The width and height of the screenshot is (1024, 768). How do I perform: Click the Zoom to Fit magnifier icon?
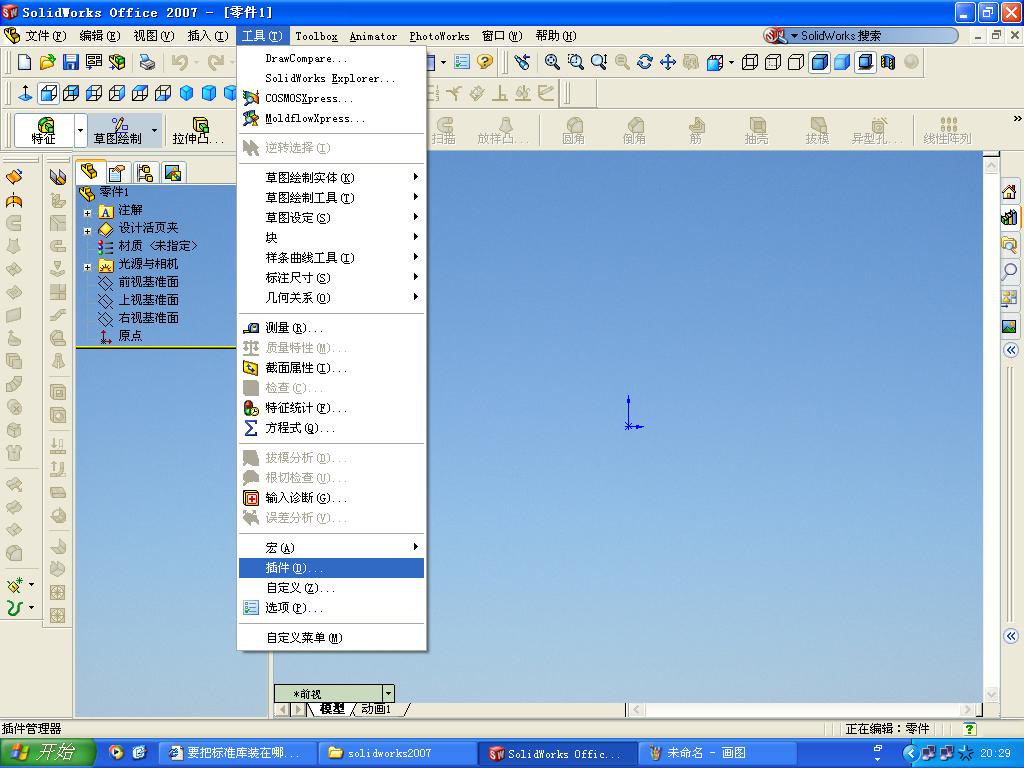pos(552,62)
